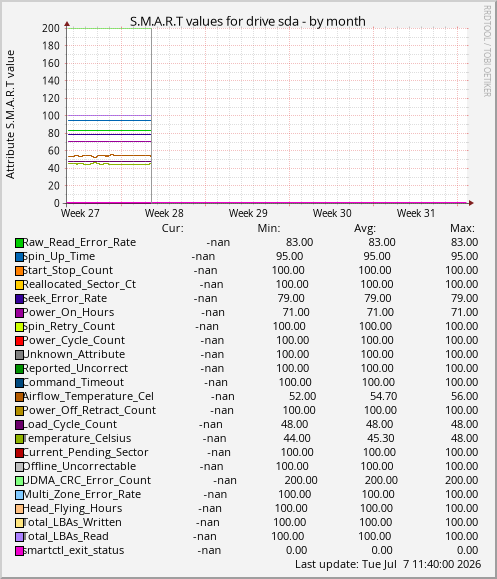Screen dimensions: 497x579
Task: Click the green Raw_Read_Error_Rate legend swatch
Action: tap(19, 243)
